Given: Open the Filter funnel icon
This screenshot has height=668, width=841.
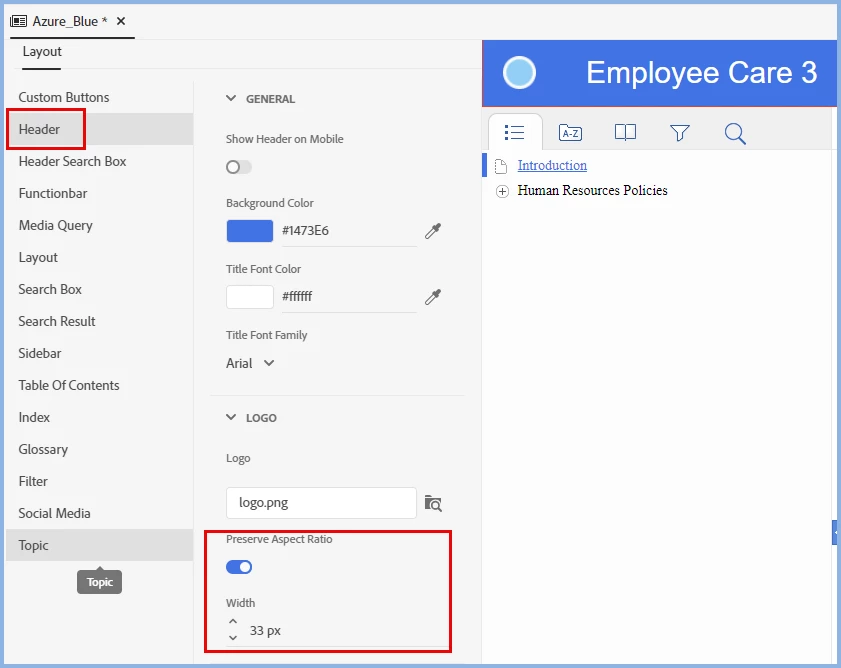Looking at the screenshot, I should 680,133.
